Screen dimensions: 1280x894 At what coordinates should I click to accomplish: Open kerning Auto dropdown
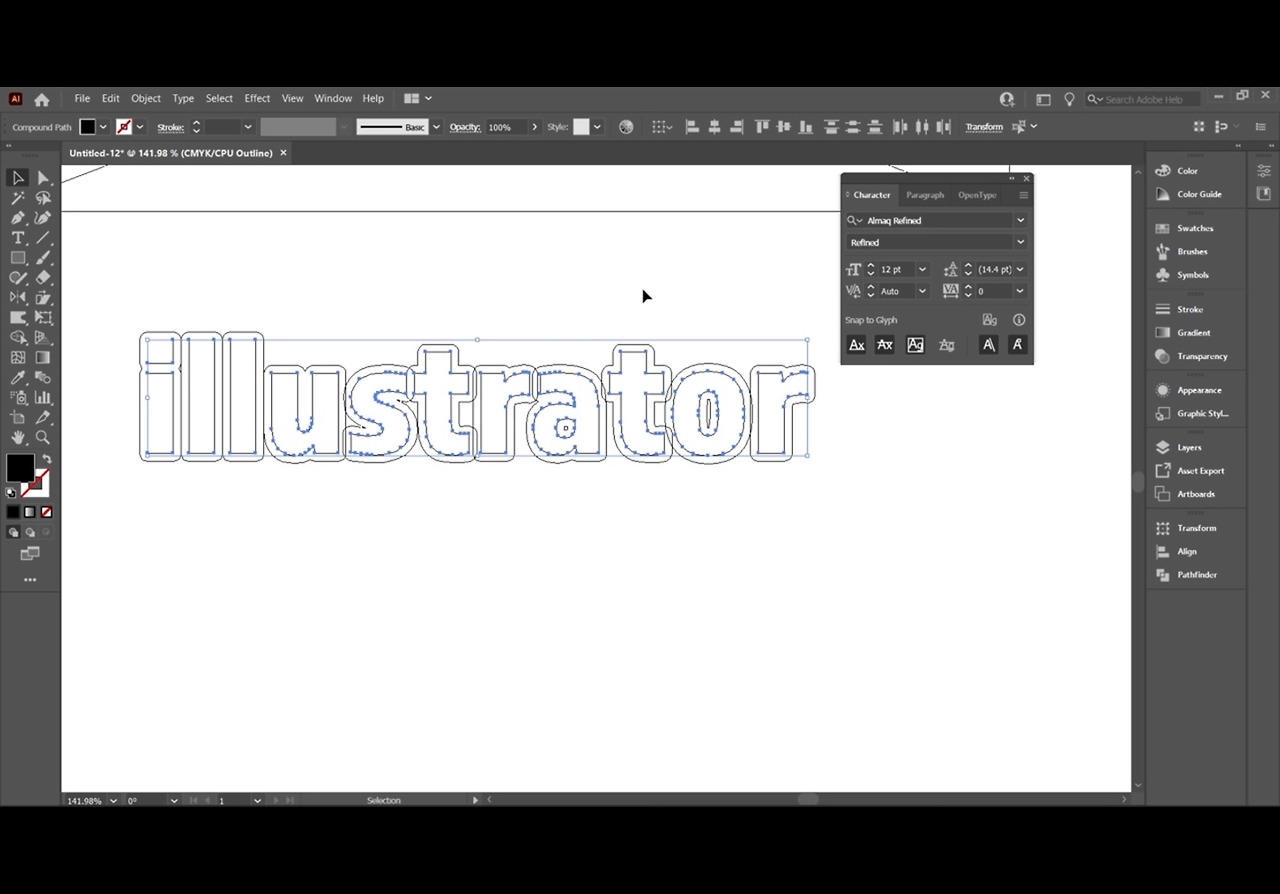922,292
